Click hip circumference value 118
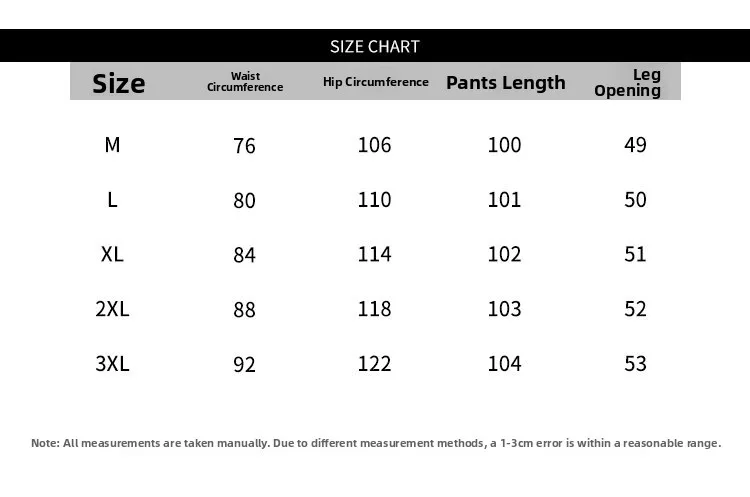 click(x=375, y=309)
